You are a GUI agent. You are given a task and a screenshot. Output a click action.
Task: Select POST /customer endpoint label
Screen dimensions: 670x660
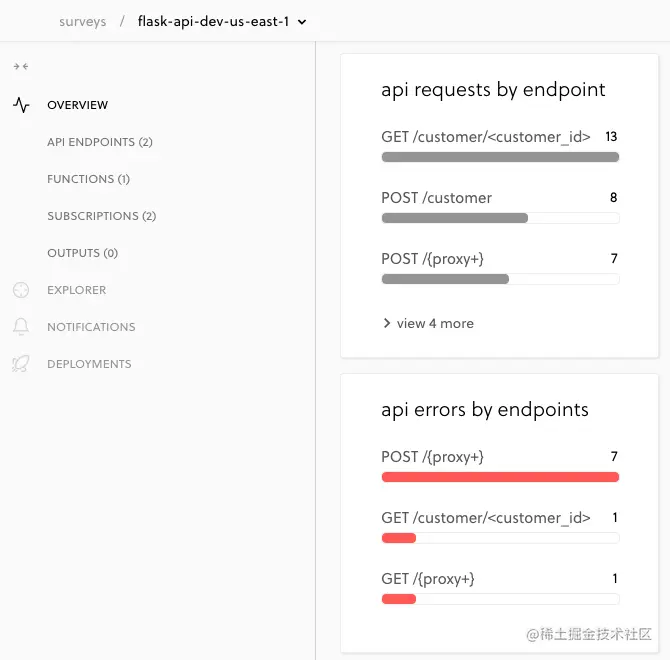click(x=436, y=198)
